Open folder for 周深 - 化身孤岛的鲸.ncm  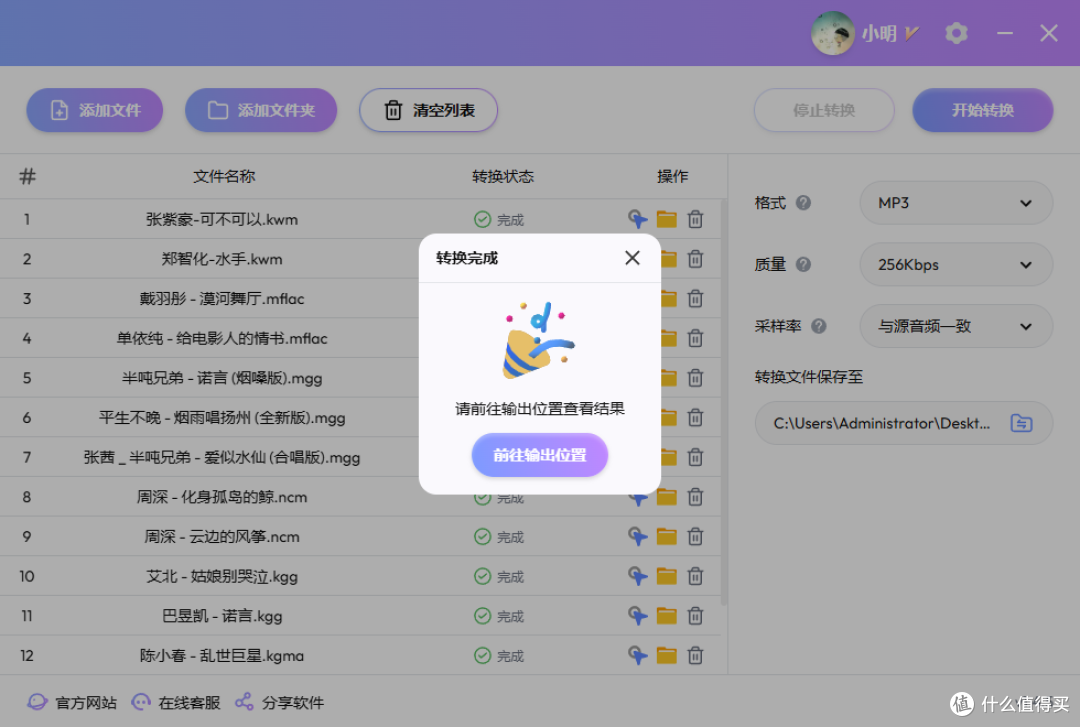pos(666,497)
